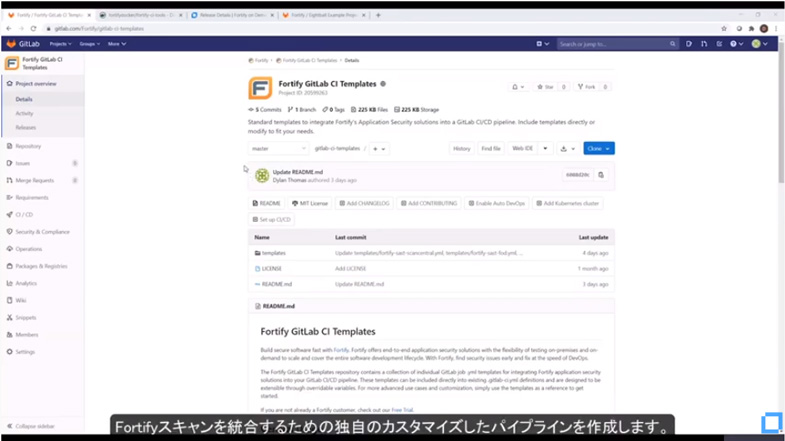This screenshot has height=441, width=785.
Task: Focus the Search or jump to field
Action: tap(617, 44)
